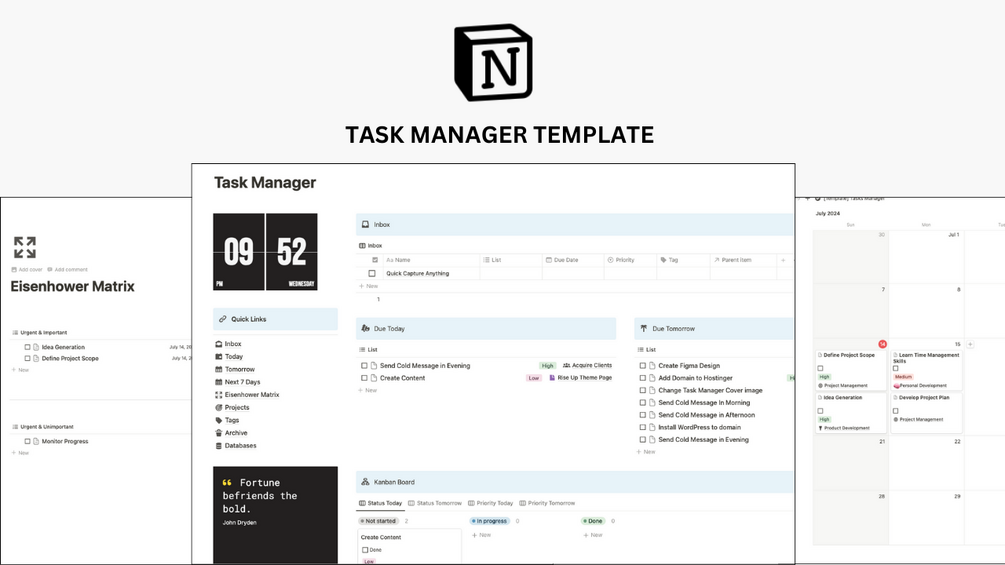Check the Quick Capture Anything checkbox
The image size is (1005, 565).
coord(372,274)
